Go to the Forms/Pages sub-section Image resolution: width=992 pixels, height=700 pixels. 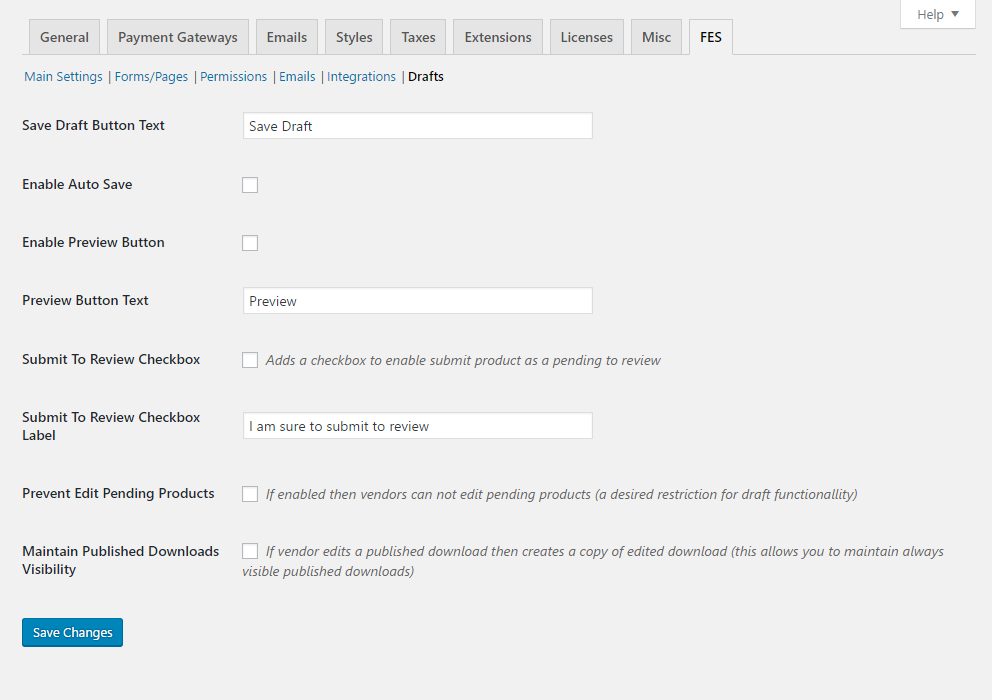151,77
